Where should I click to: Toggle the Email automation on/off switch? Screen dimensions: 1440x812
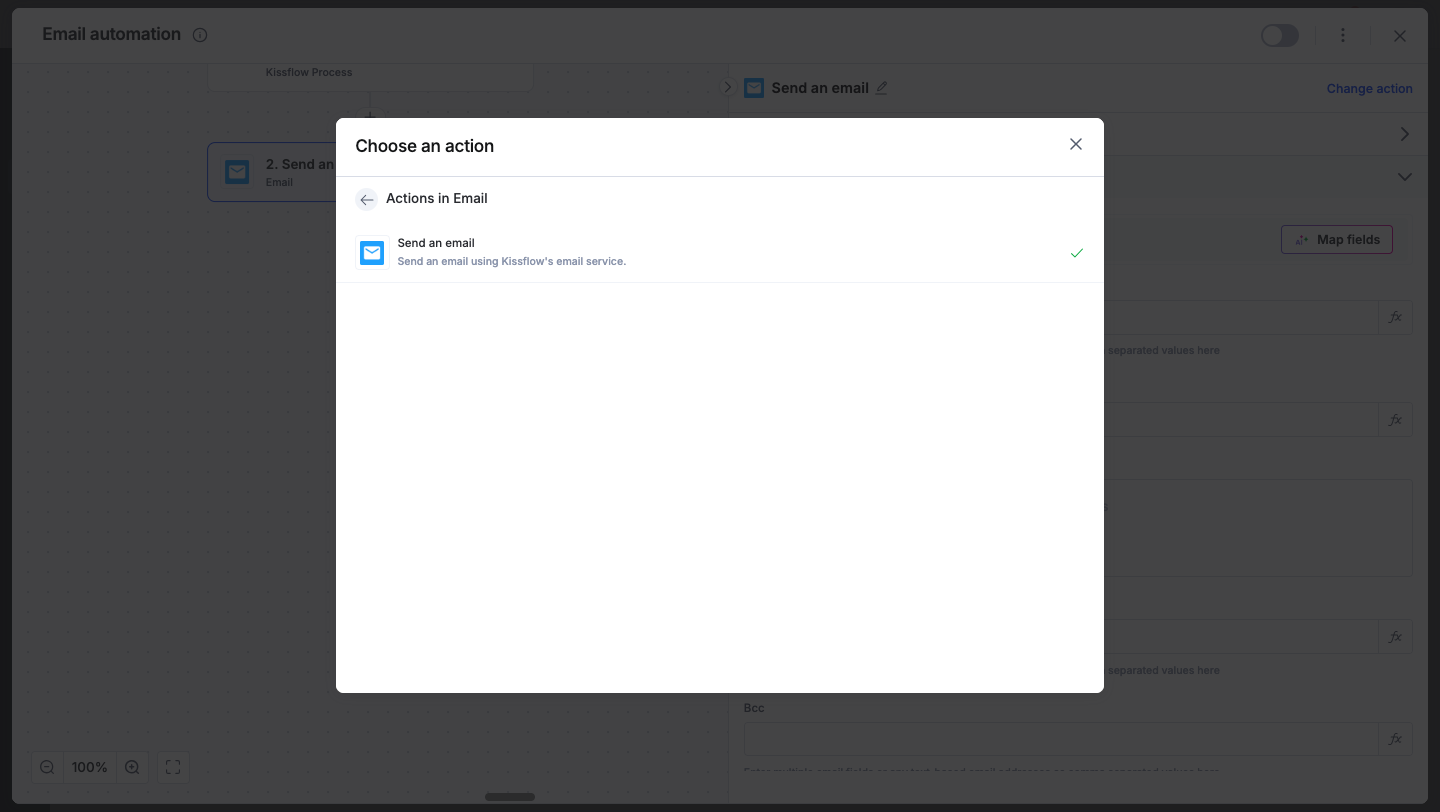coord(1280,36)
